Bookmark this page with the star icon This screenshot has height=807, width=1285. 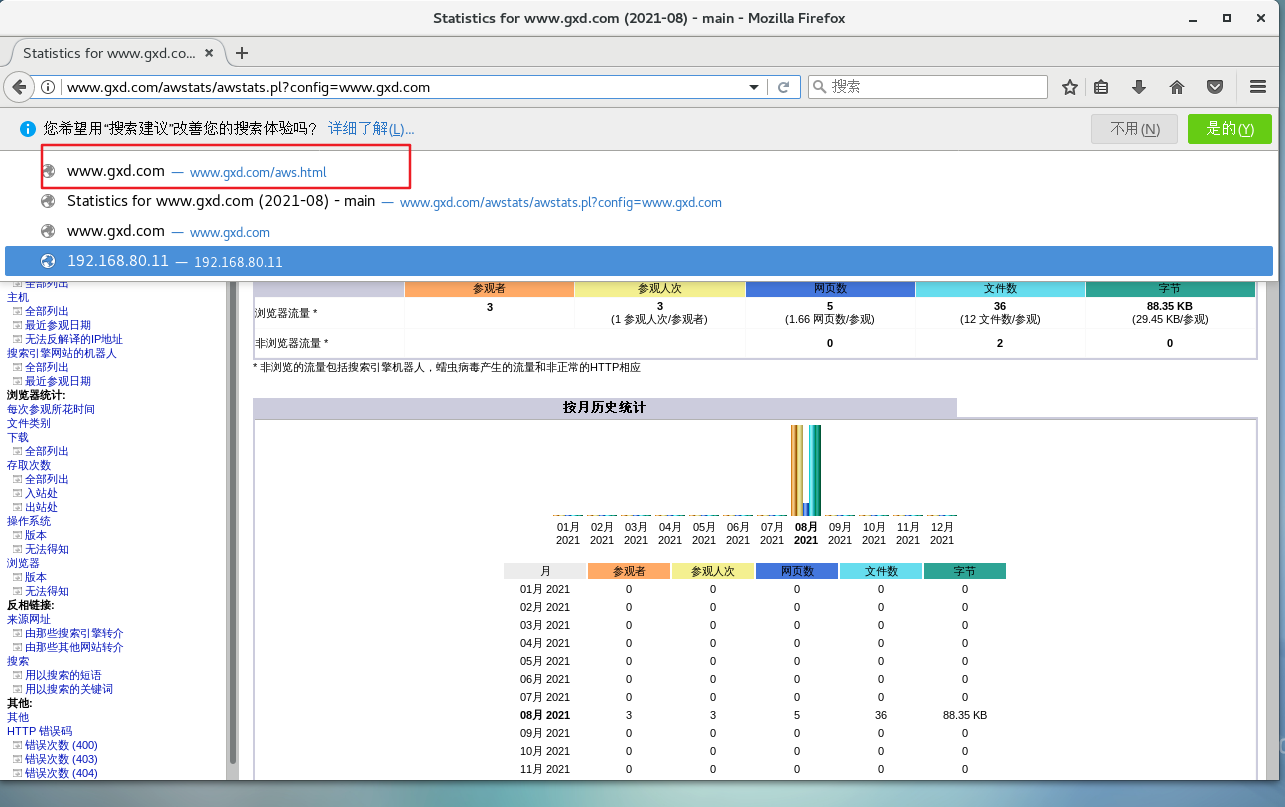pos(1069,87)
